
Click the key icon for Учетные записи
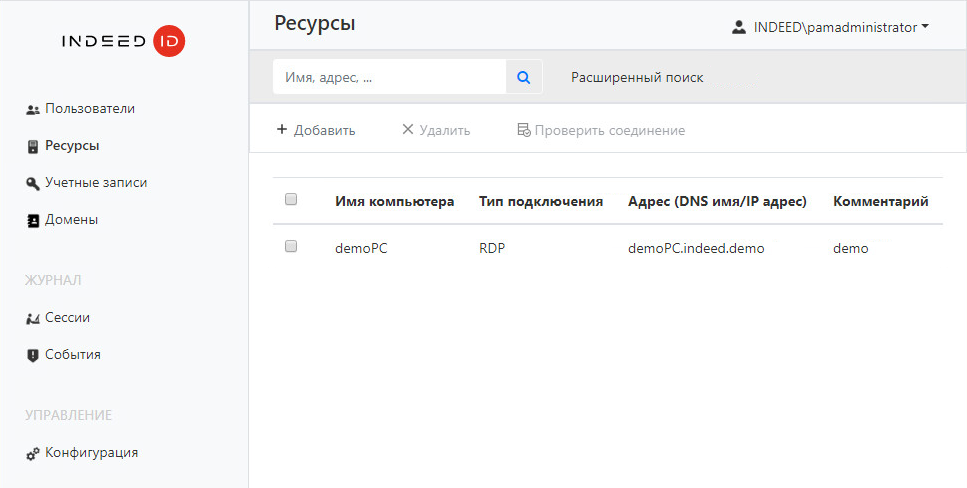coord(32,183)
